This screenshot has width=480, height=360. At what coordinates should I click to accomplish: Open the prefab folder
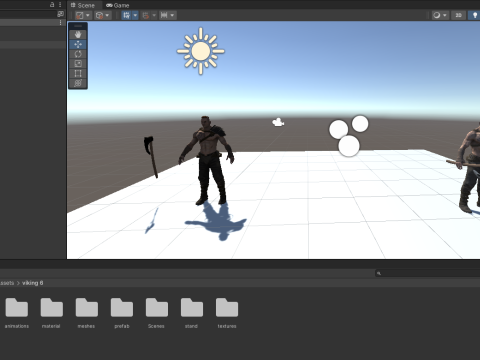(x=122, y=313)
